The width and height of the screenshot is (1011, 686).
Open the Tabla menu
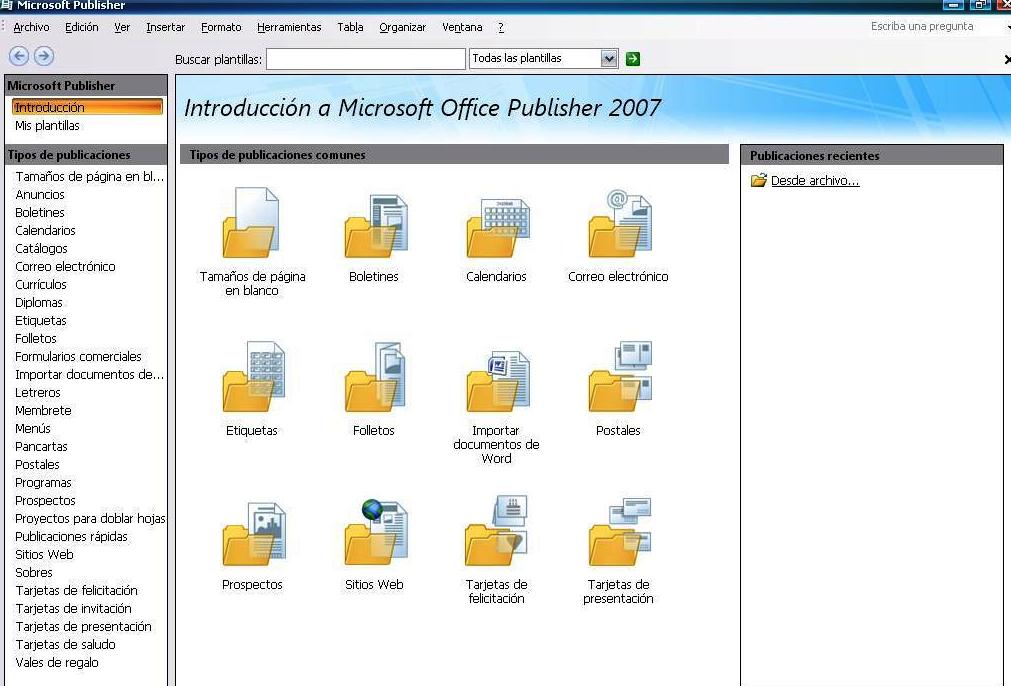(350, 27)
